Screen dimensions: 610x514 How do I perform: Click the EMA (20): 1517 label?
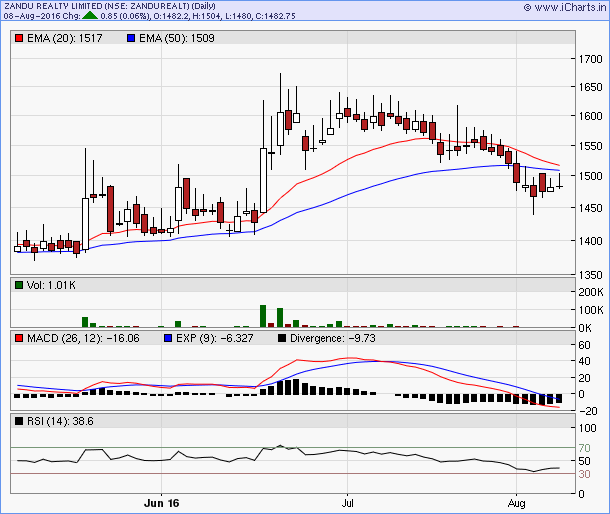pyautogui.click(x=65, y=38)
